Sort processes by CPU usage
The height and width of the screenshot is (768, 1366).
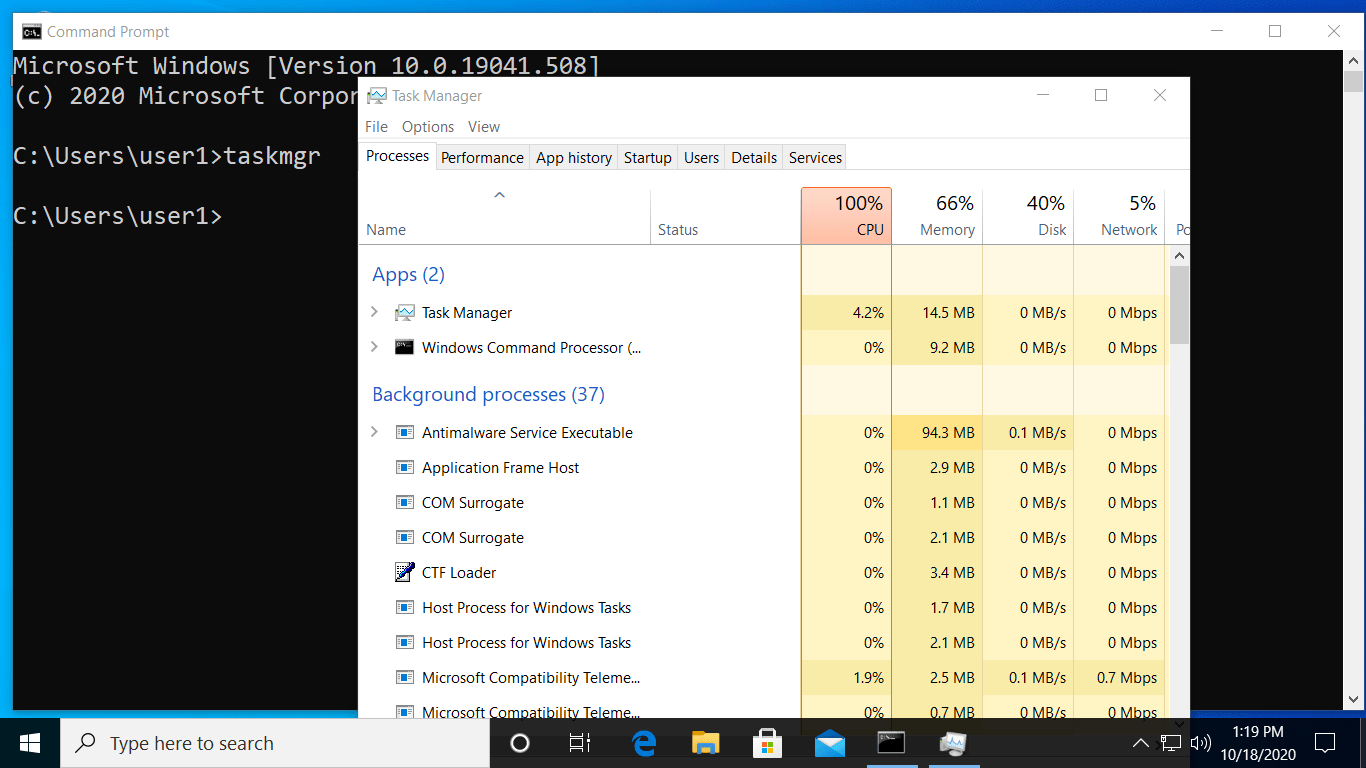tap(846, 215)
